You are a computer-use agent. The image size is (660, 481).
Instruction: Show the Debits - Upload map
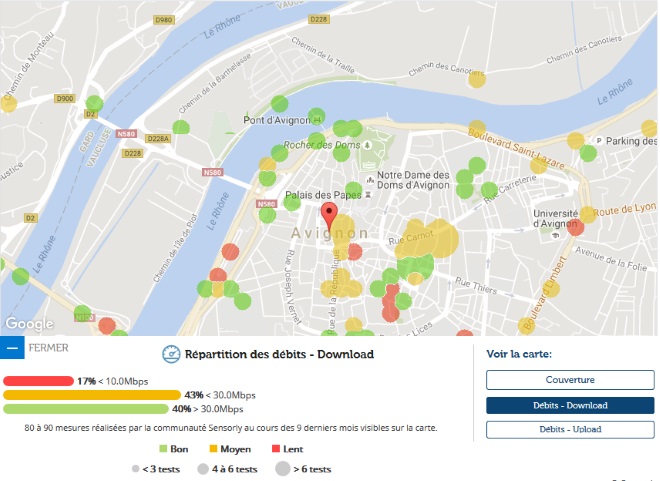[x=570, y=429]
